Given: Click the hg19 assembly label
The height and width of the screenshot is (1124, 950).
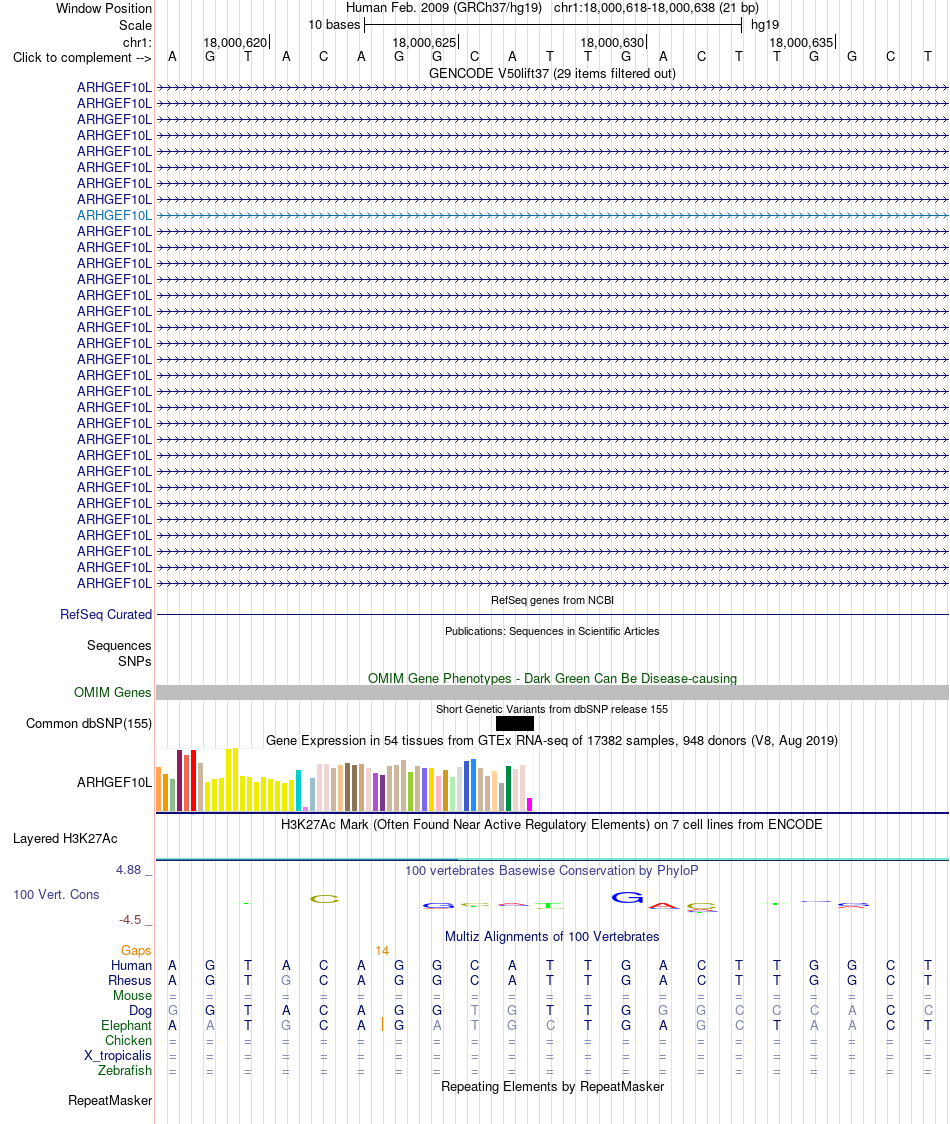Looking at the screenshot, I should [765, 24].
